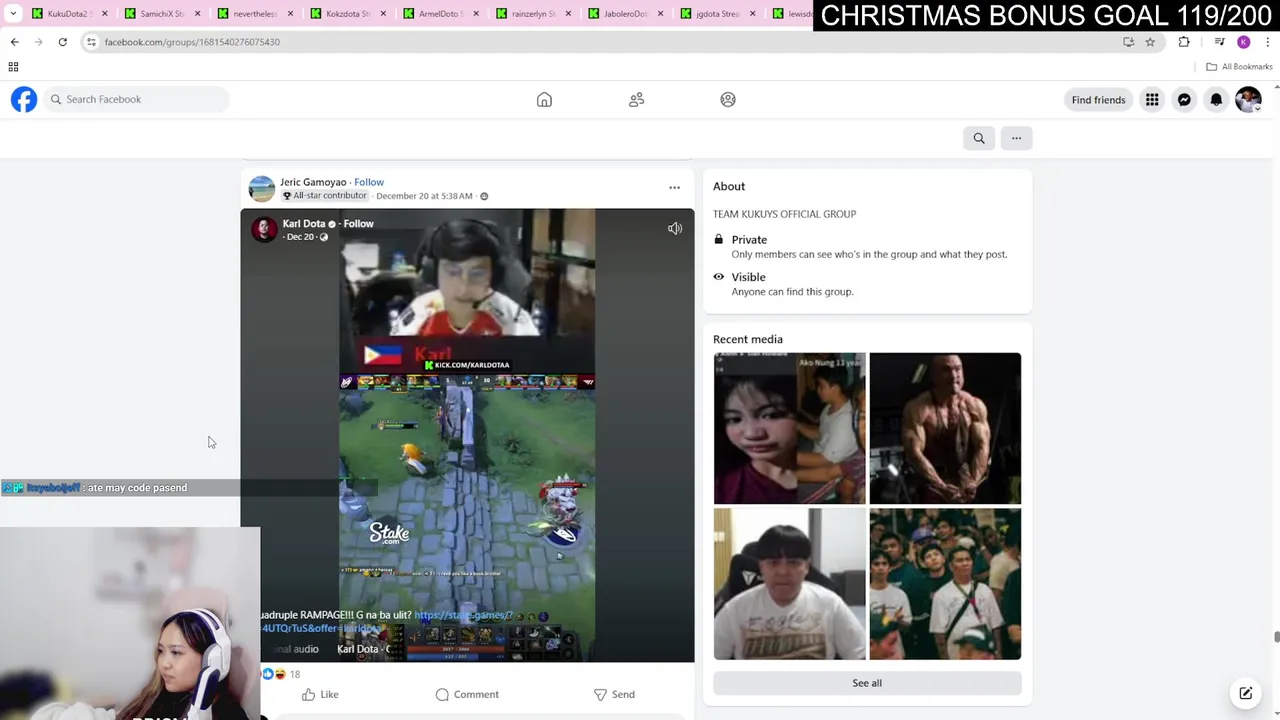This screenshot has width=1280, height=720.
Task: Open the Messenger icon
Action: [x=1184, y=99]
